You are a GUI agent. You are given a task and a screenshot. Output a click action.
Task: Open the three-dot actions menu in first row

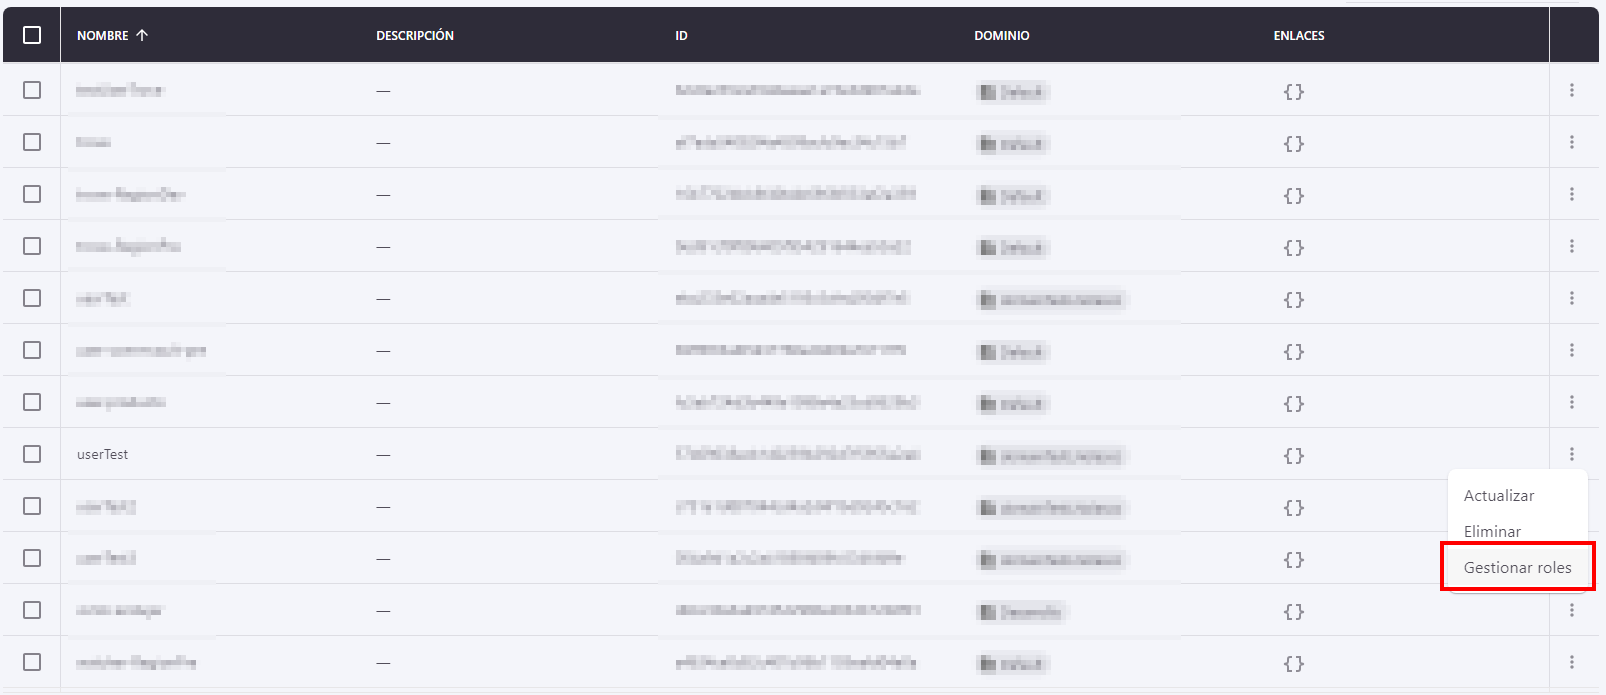[x=1571, y=90]
